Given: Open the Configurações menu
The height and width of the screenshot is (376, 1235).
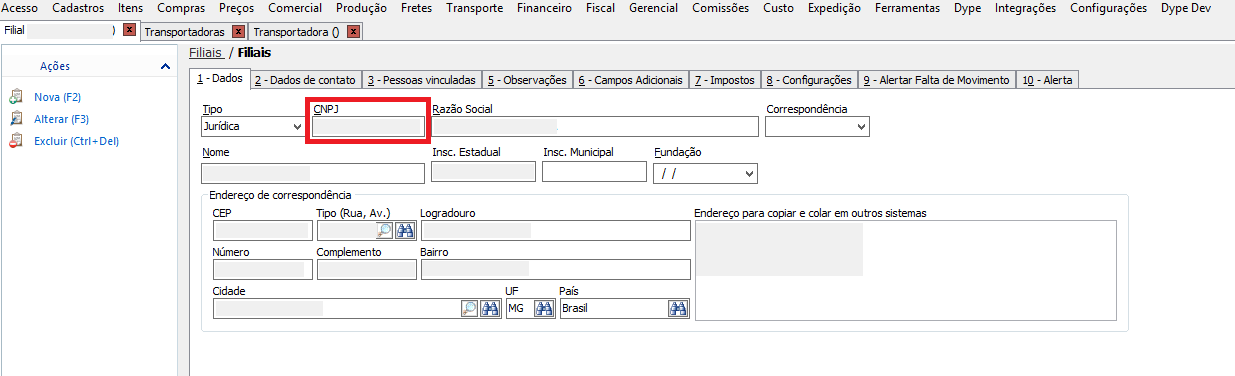Looking at the screenshot, I should click(1108, 8).
